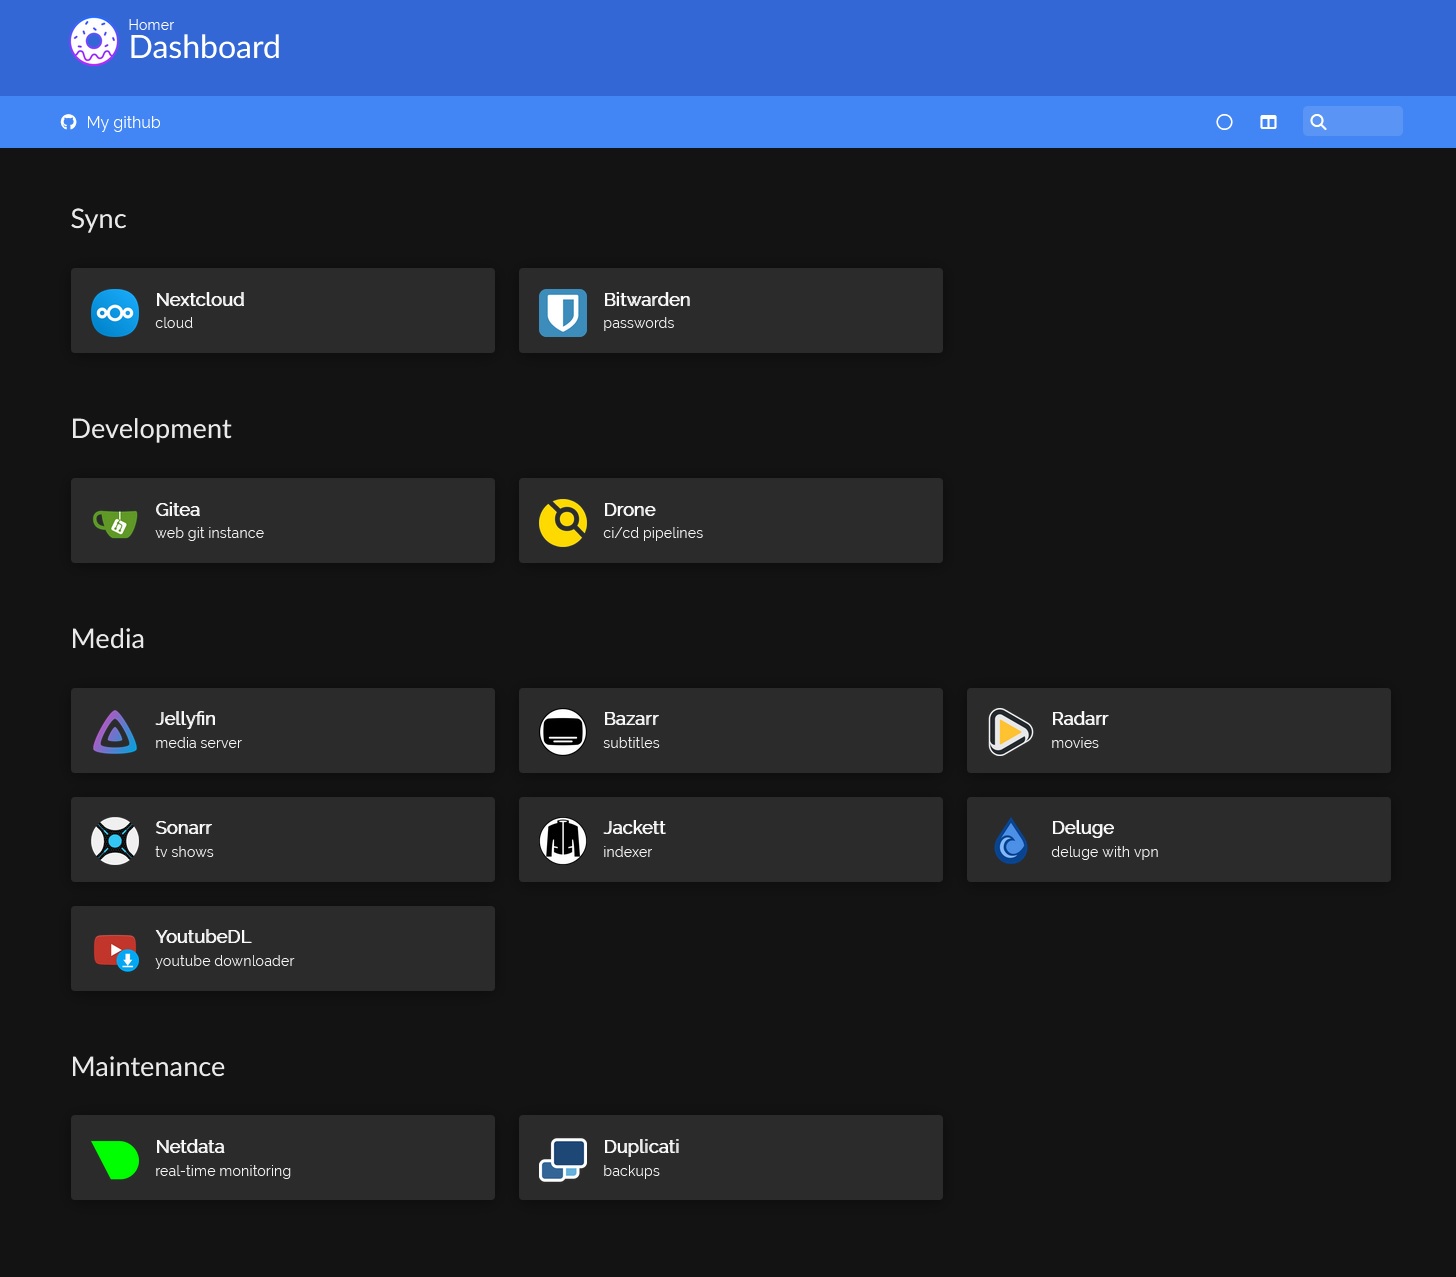Click the 'backups' subtitle text
This screenshot has height=1277, width=1456.
click(632, 1171)
